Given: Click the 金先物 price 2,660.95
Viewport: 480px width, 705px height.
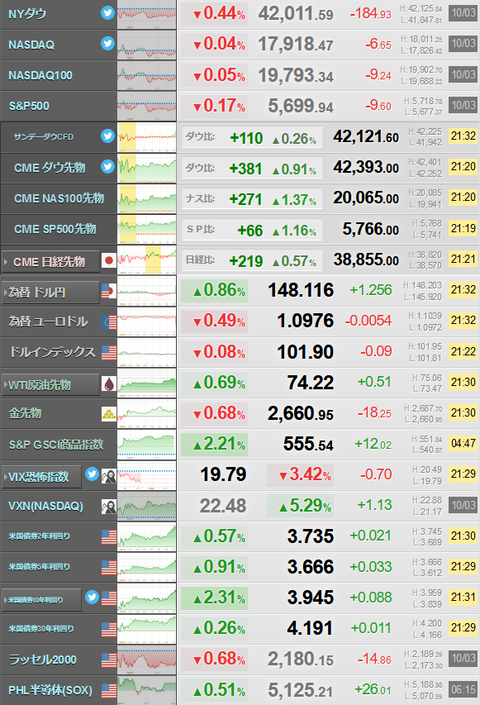Looking at the screenshot, I should pyautogui.click(x=301, y=413).
